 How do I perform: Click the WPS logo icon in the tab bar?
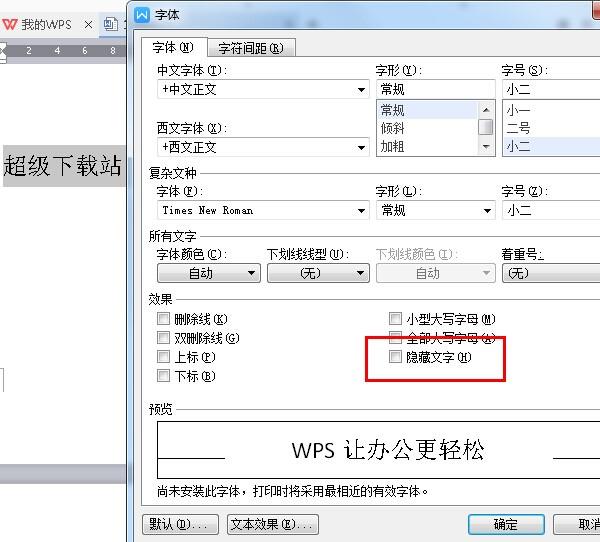pyautogui.click(x=10, y=24)
